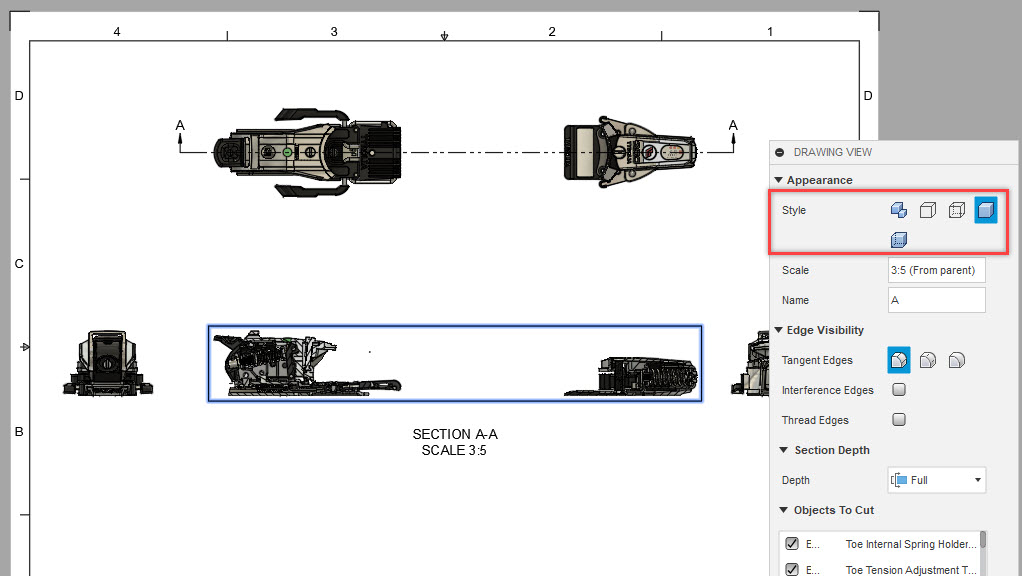Select the Visible and Hidden Edges style
This screenshot has height=576, width=1022.
coord(956,210)
